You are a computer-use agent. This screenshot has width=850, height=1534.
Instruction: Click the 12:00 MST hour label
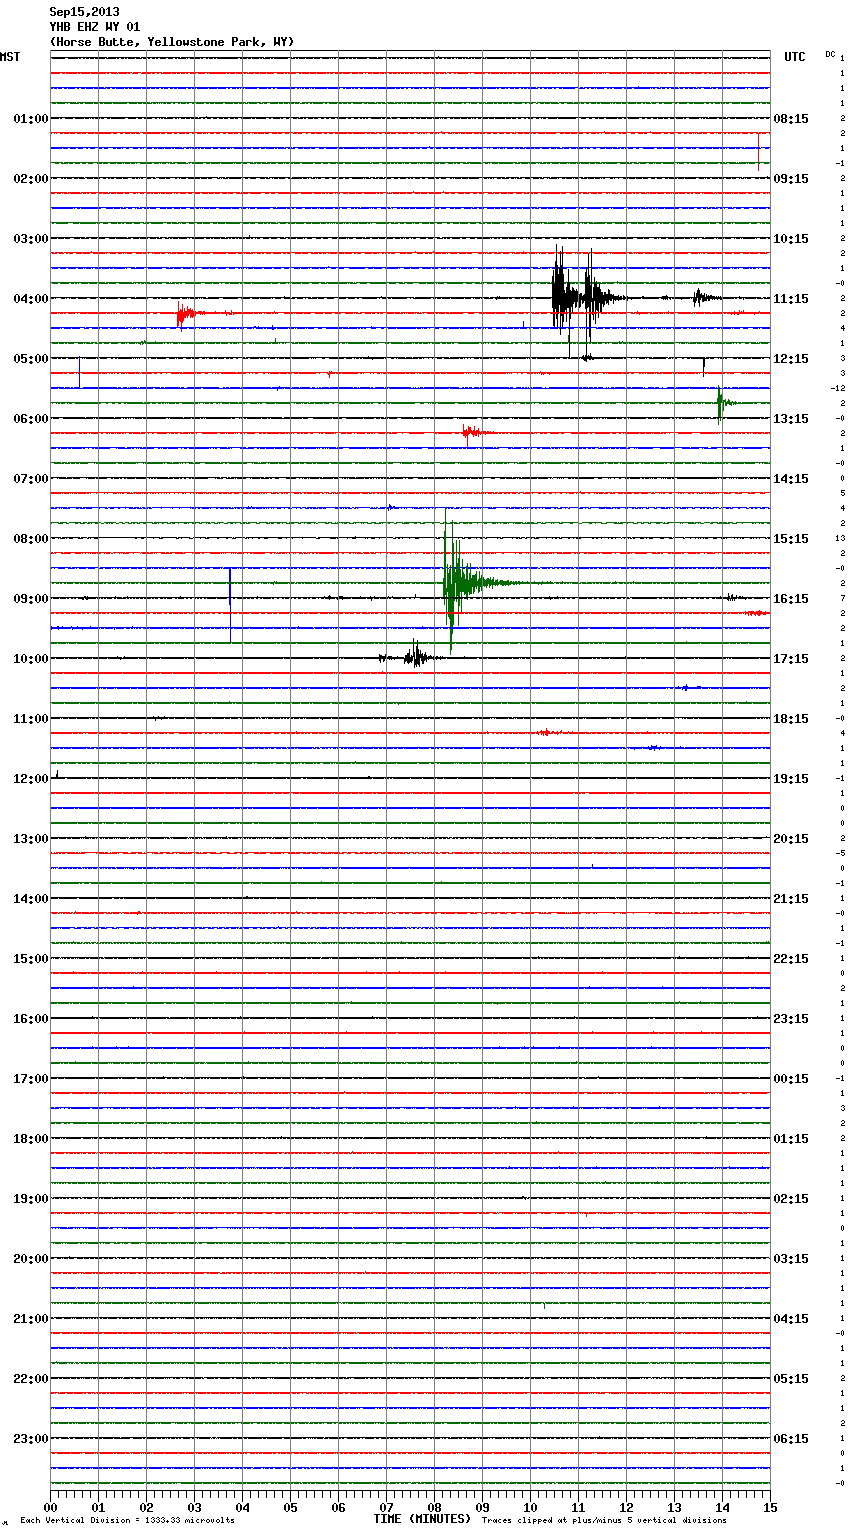pyautogui.click(x=30, y=778)
